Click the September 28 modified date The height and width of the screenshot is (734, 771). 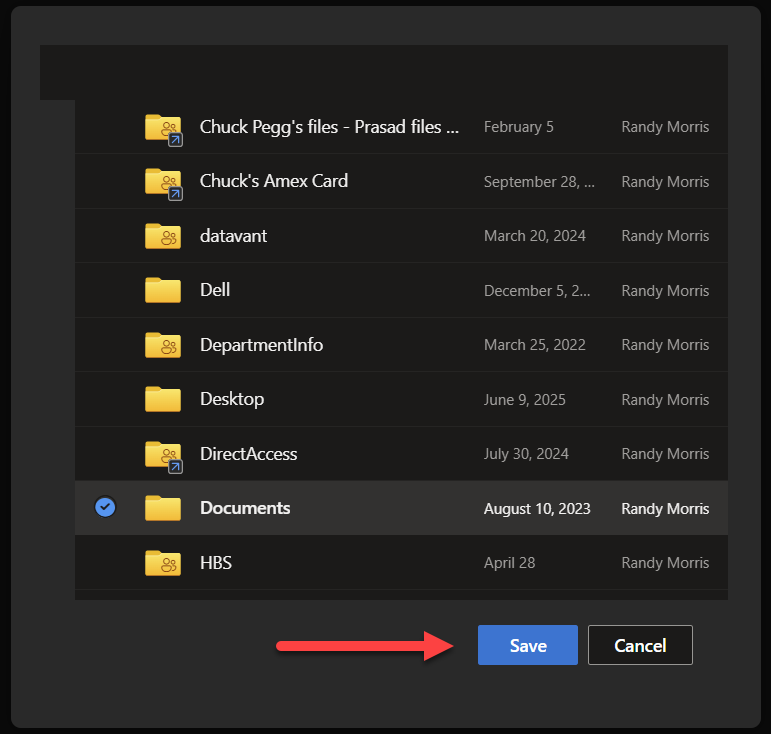pyautogui.click(x=539, y=182)
